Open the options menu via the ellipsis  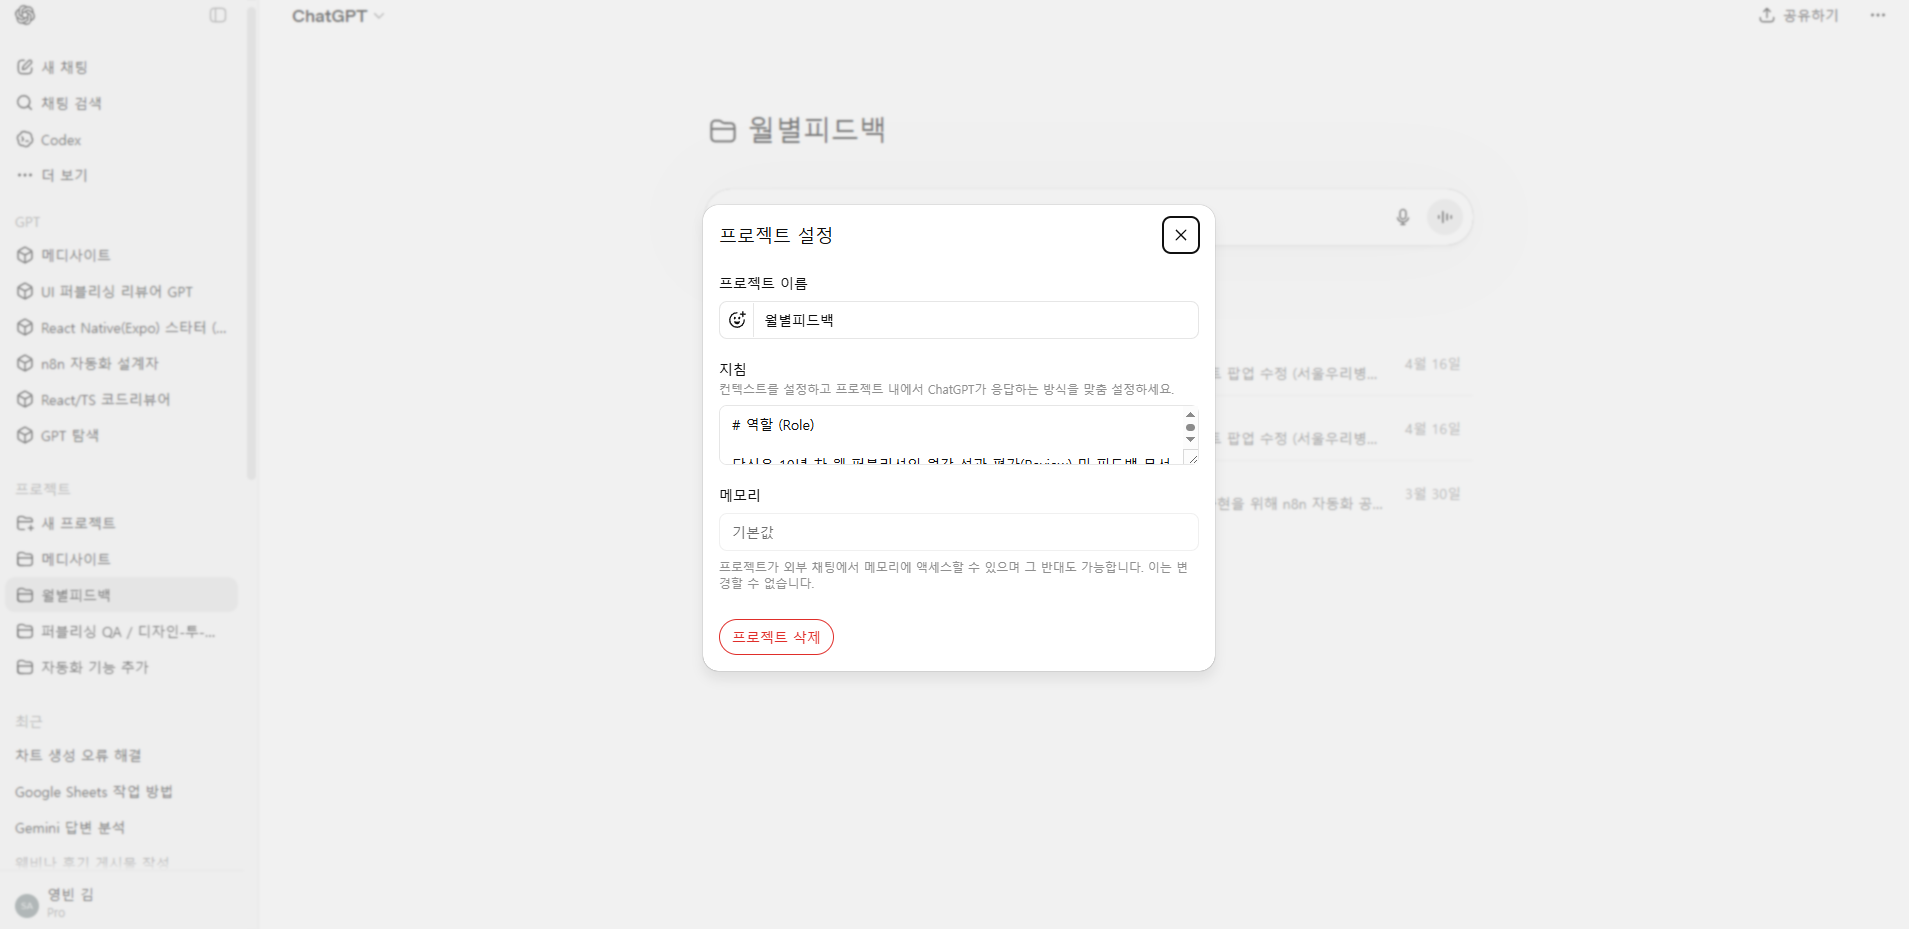[x=1876, y=15]
